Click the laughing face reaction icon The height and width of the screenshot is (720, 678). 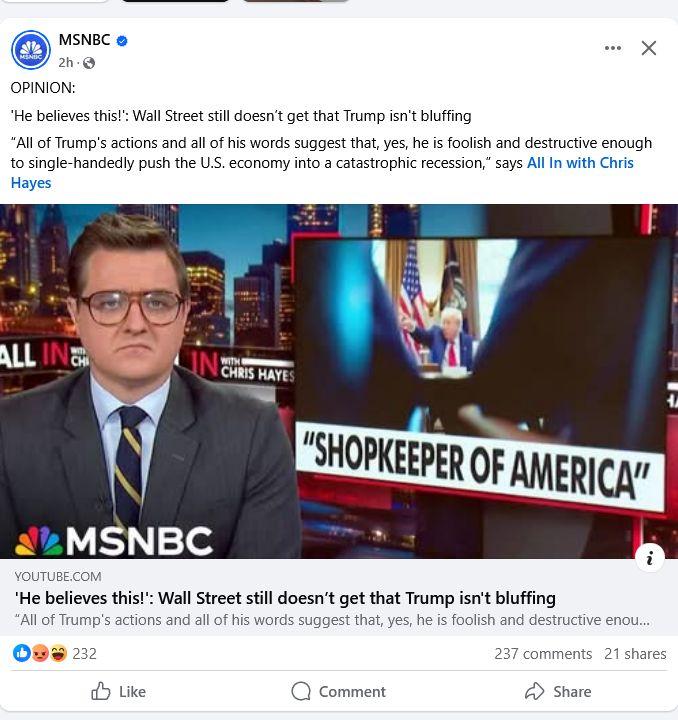pos(58,653)
